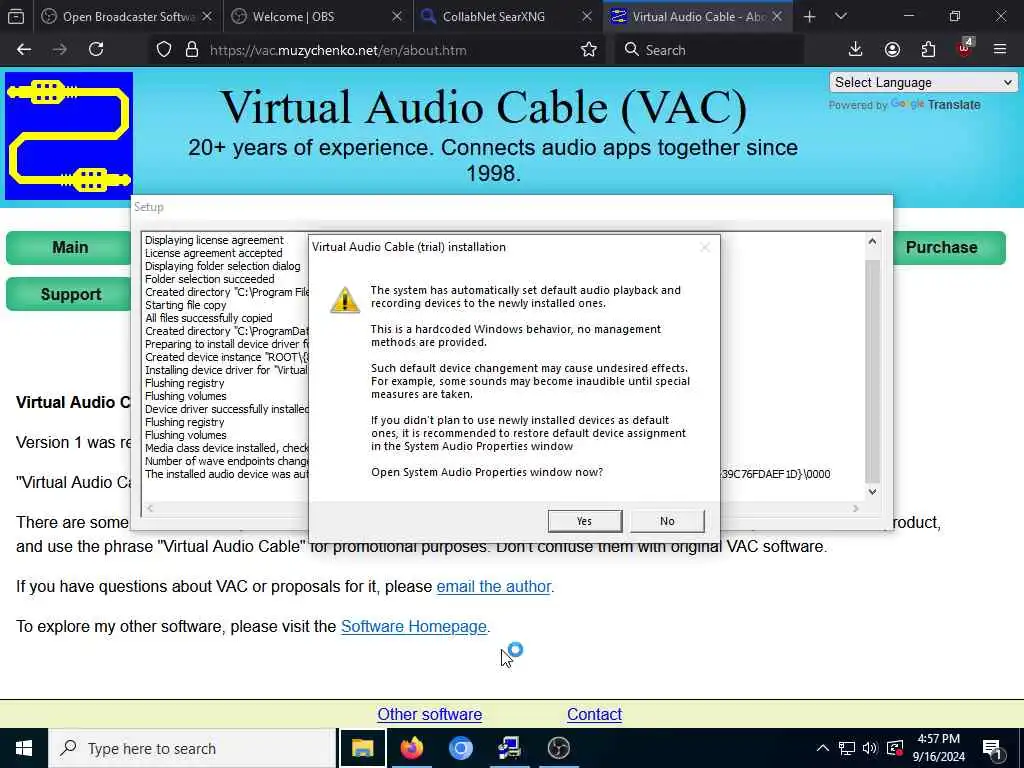Open the Firefox account icon
Image resolution: width=1024 pixels, height=768 pixels.
coord(892,50)
